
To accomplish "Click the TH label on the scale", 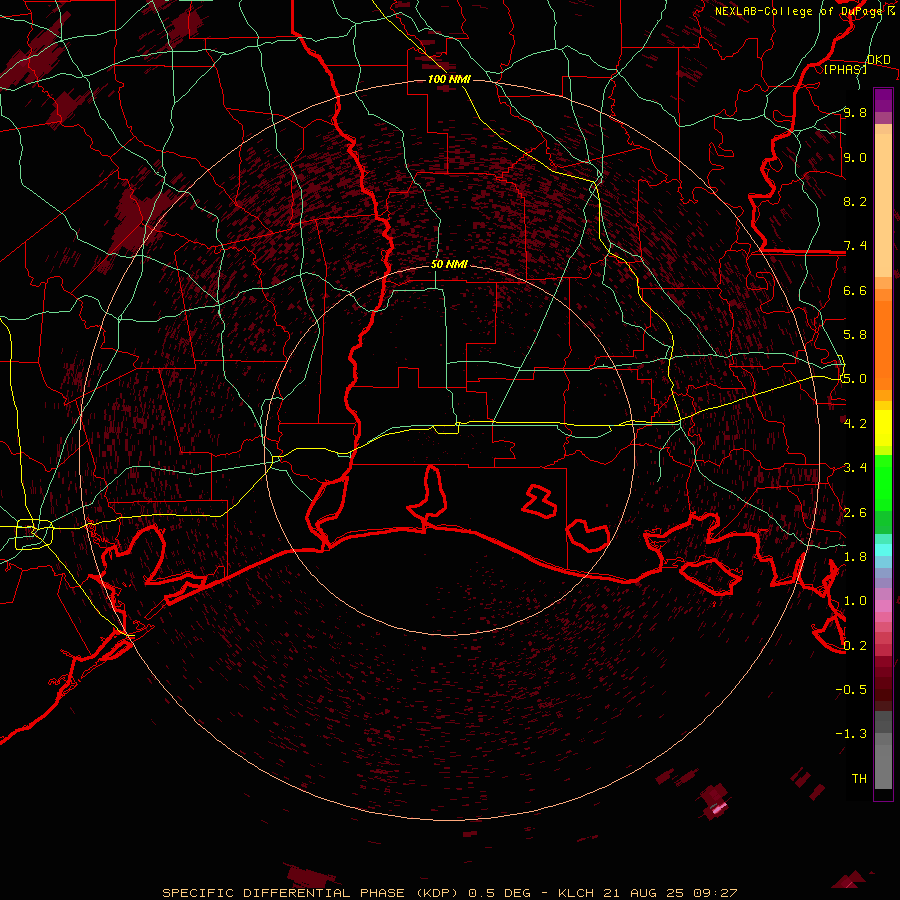I will [859, 778].
